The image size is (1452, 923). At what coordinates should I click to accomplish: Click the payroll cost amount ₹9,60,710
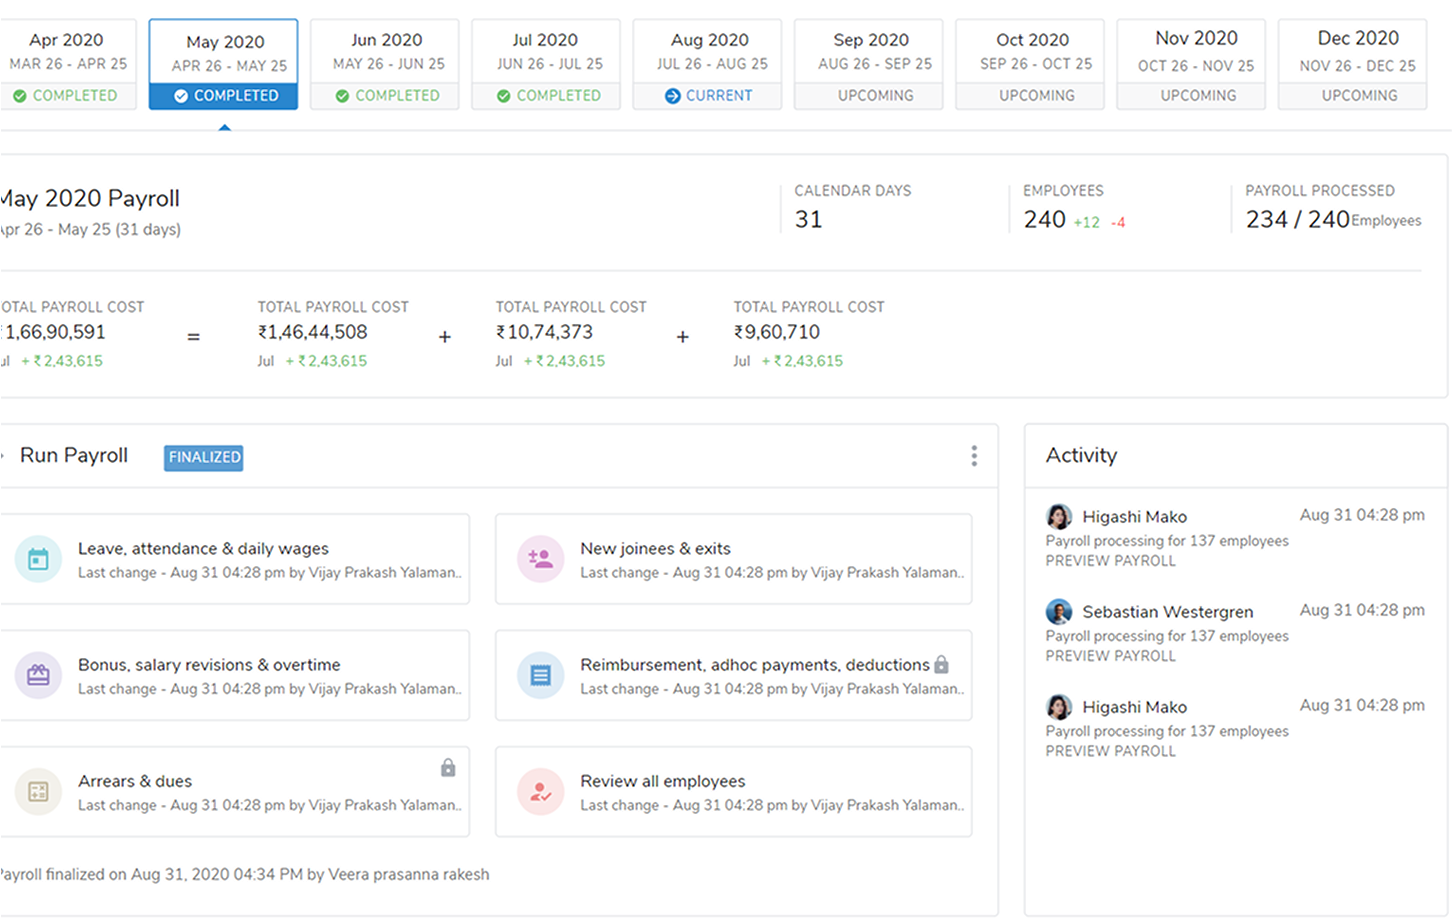[776, 332]
